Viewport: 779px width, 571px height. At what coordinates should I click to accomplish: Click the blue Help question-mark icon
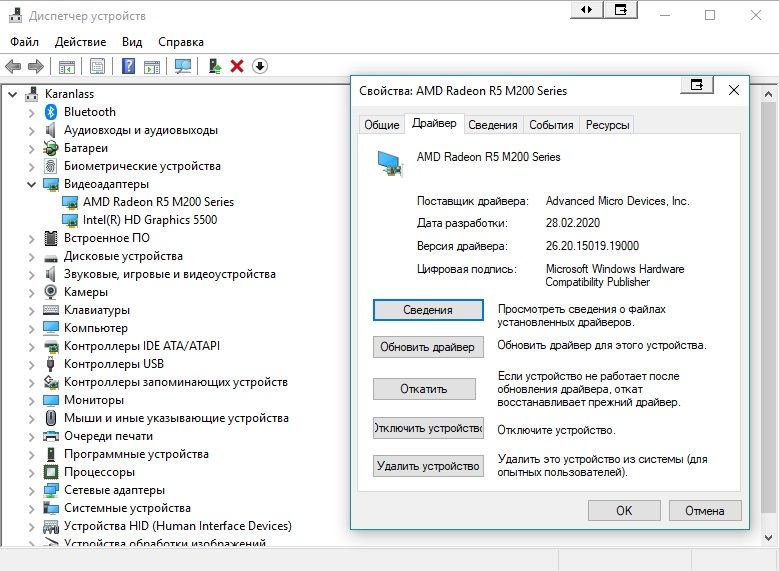[x=128, y=66]
